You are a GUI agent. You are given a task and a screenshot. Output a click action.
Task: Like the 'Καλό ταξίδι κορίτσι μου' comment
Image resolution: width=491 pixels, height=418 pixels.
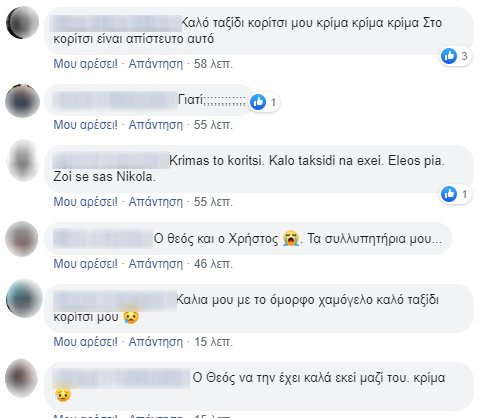tap(86, 64)
